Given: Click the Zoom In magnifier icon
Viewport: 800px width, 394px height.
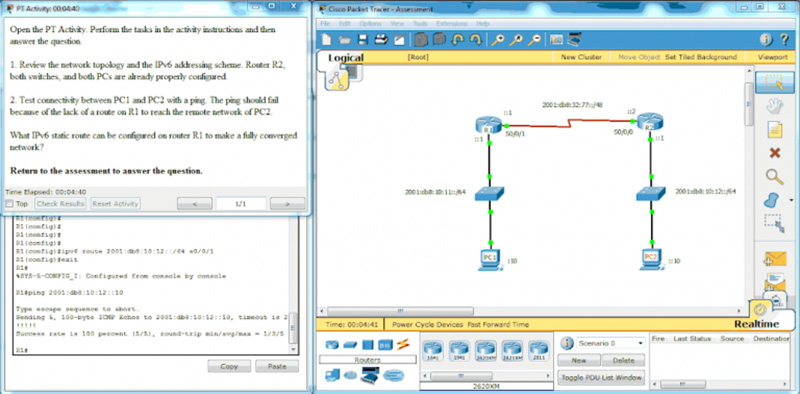Looking at the screenshot, I should (497, 40).
